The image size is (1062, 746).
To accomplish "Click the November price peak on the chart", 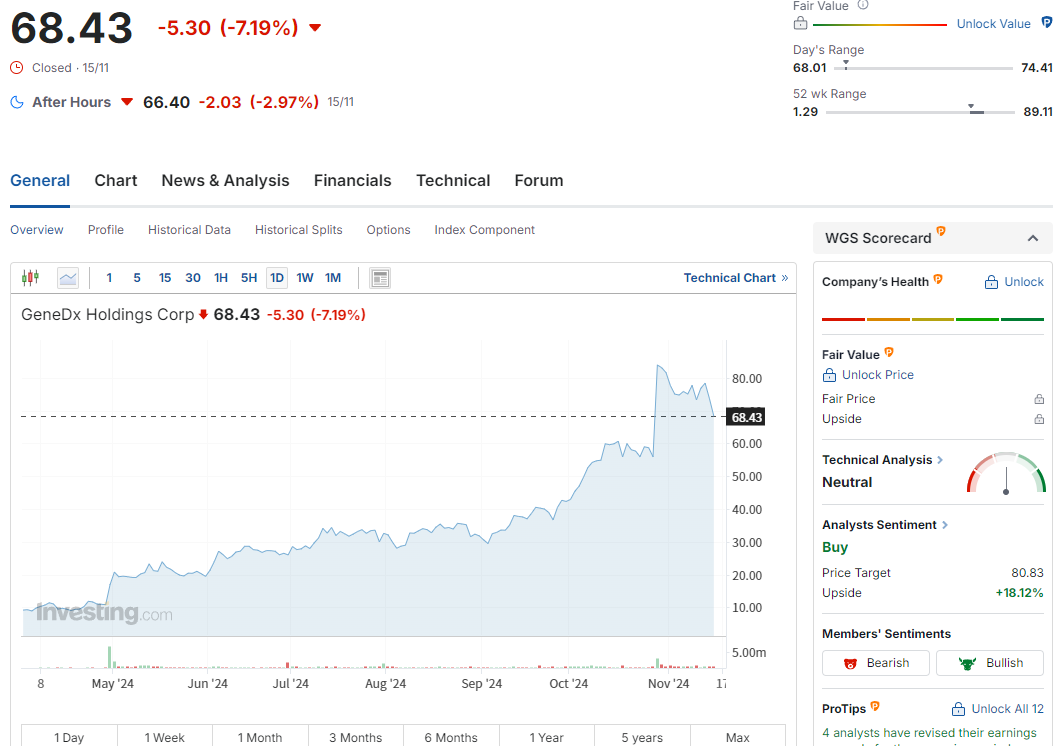I will point(658,367).
